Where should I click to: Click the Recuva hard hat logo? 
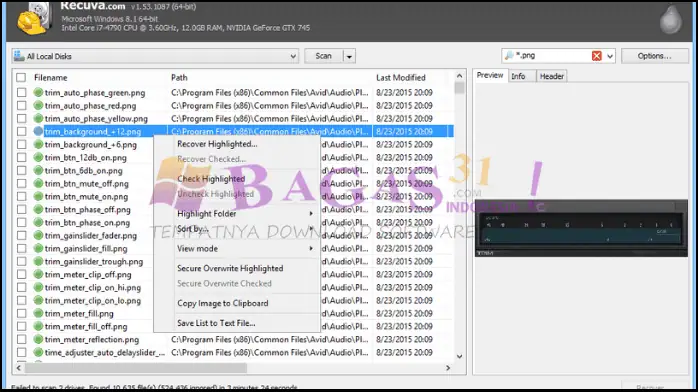click(34, 19)
